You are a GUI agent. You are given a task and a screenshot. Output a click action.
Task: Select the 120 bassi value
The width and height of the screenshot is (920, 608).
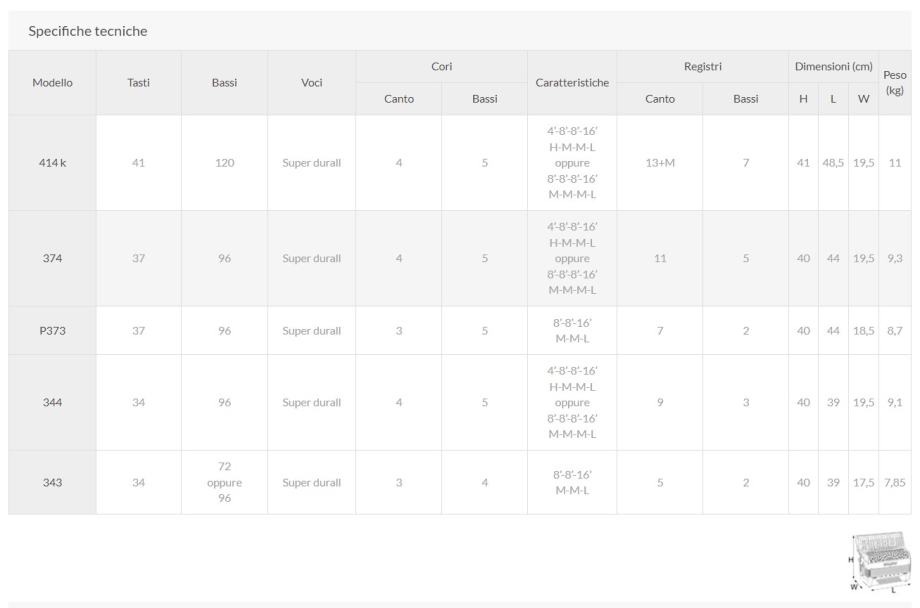[x=224, y=163]
